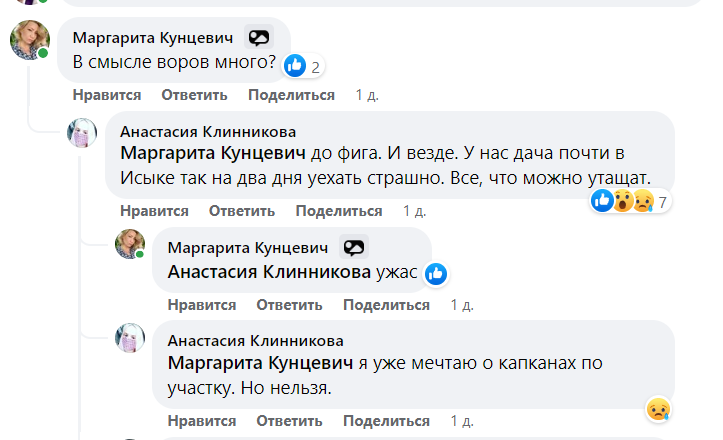The height and width of the screenshot is (440, 723).
Task: Open the reactions summary showing 7 reactions
Action: coord(661,201)
